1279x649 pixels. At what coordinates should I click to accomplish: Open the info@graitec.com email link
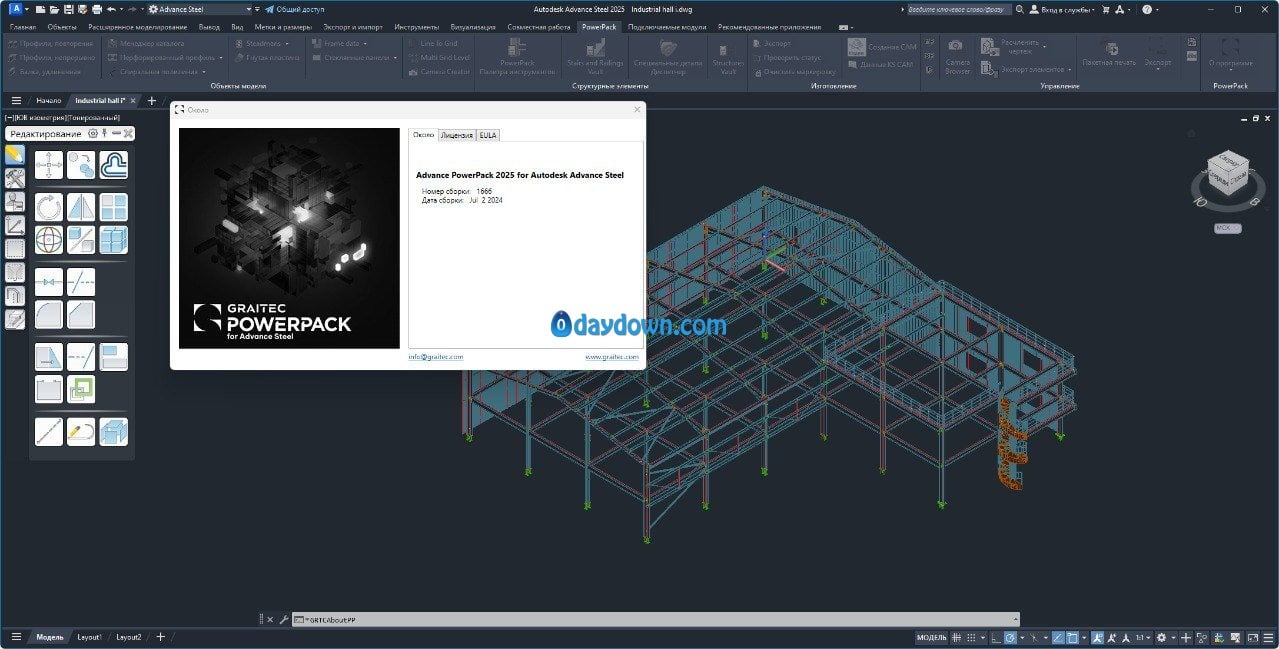pos(435,356)
